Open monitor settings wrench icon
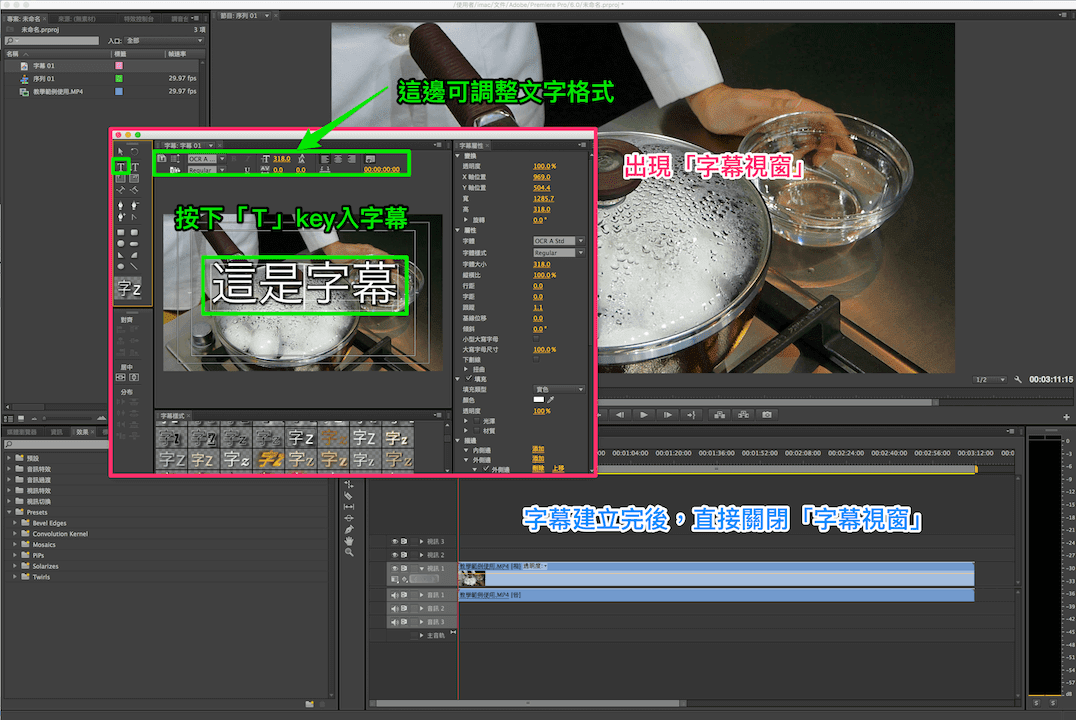The height and width of the screenshot is (720, 1076). 1018,379
